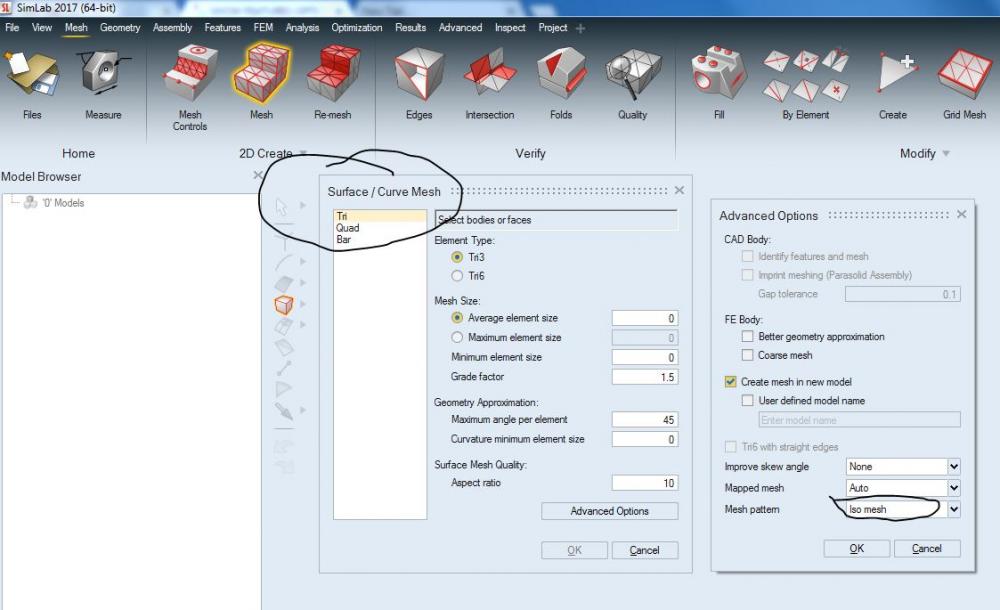1000x610 pixels.
Task: Open the Inspect tab
Action: [510, 27]
